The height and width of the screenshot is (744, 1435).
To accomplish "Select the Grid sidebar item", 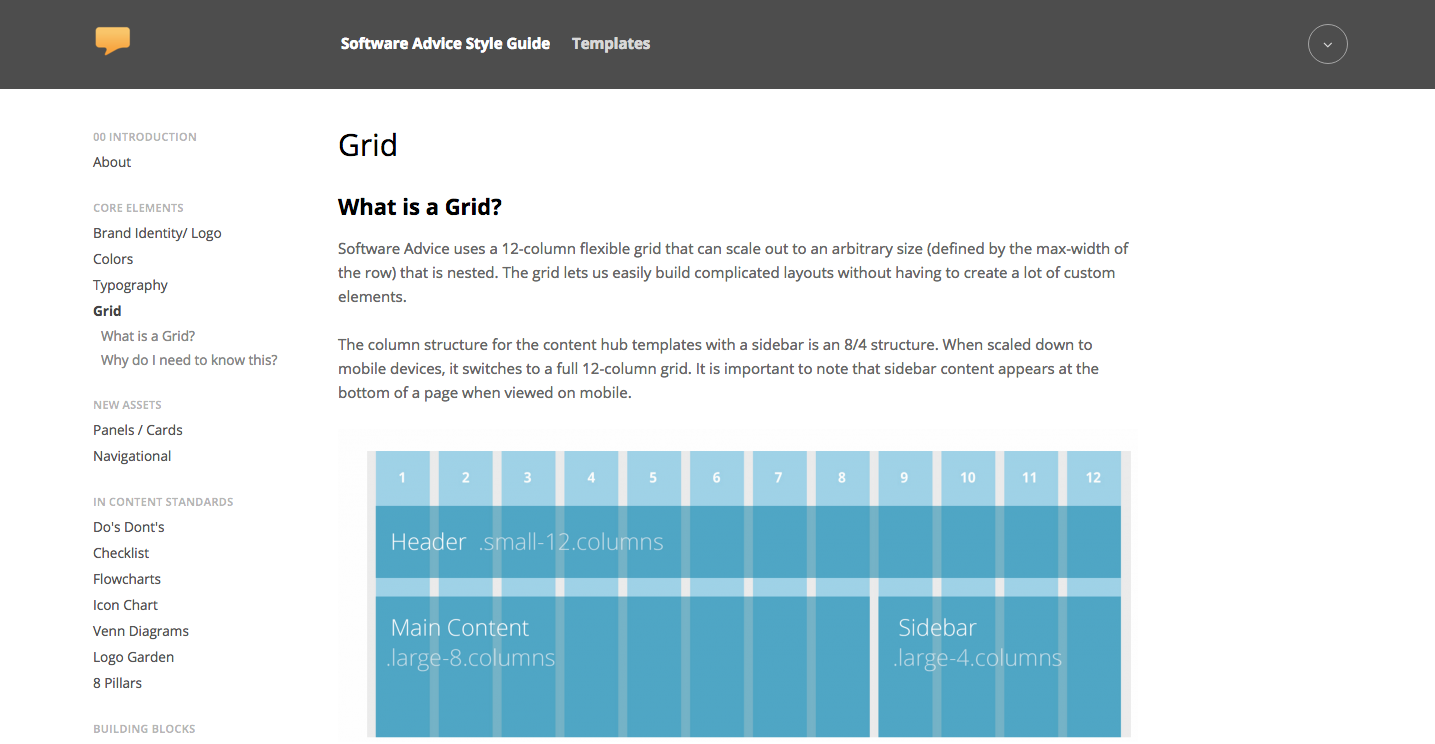I will click(107, 311).
